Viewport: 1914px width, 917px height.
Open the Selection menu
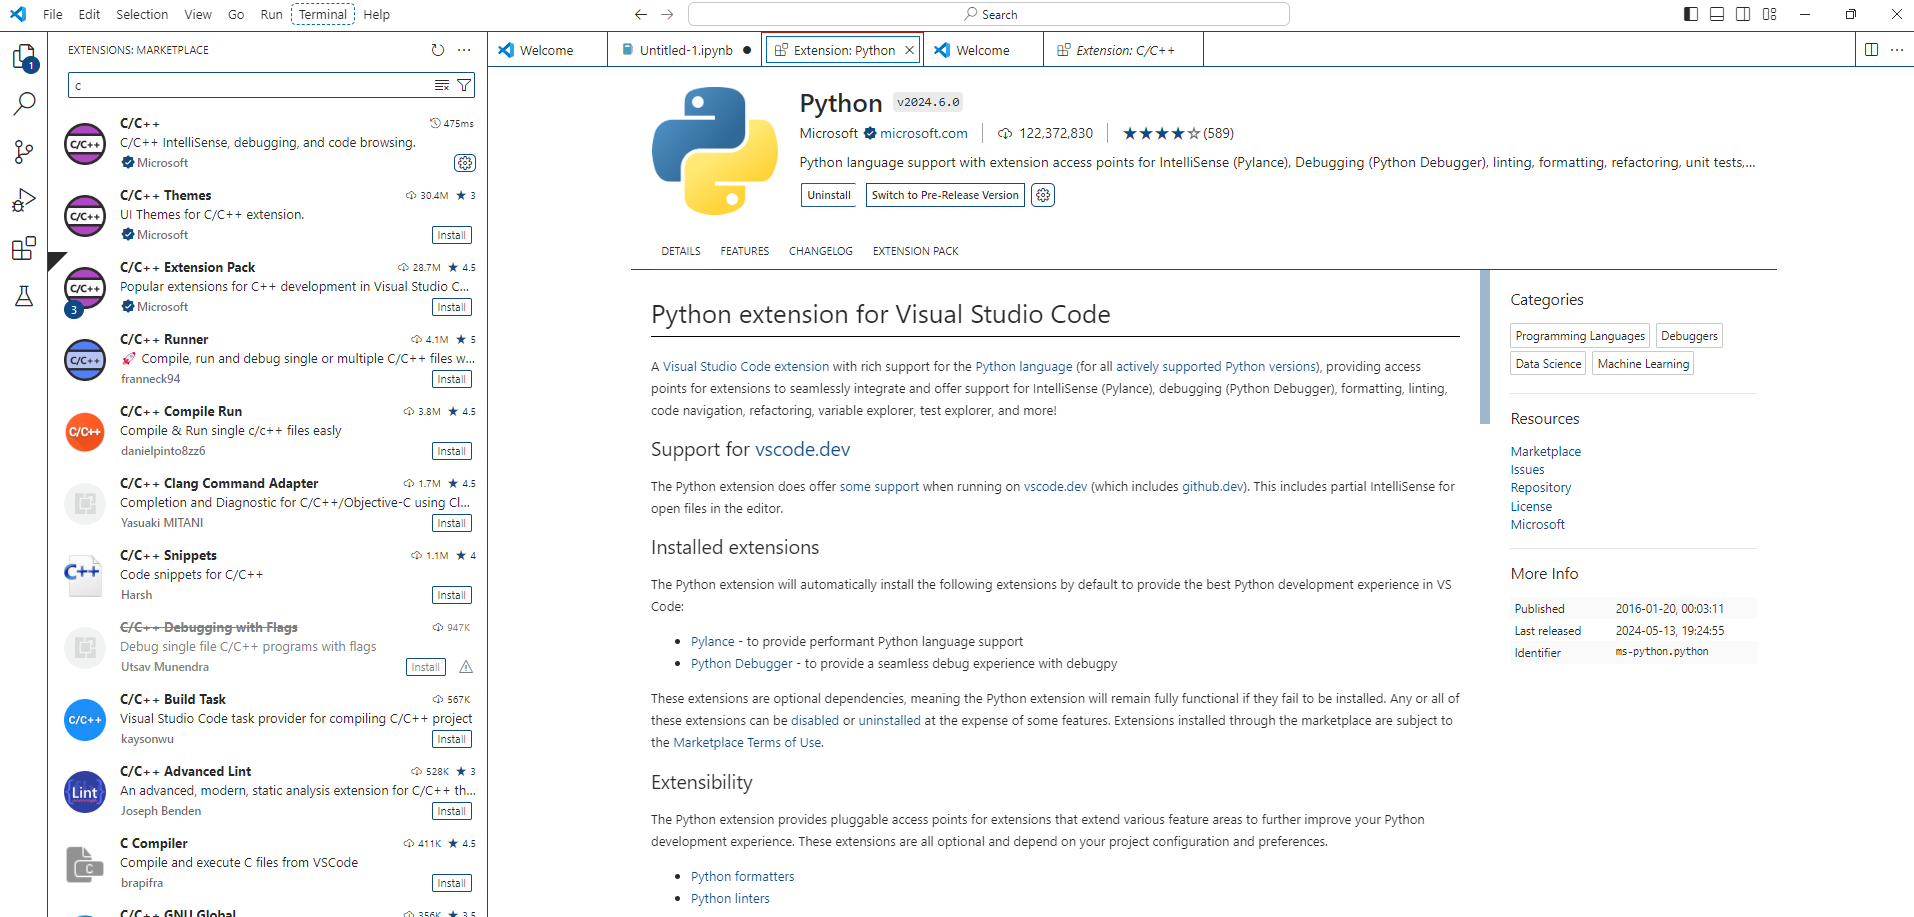(142, 14)
